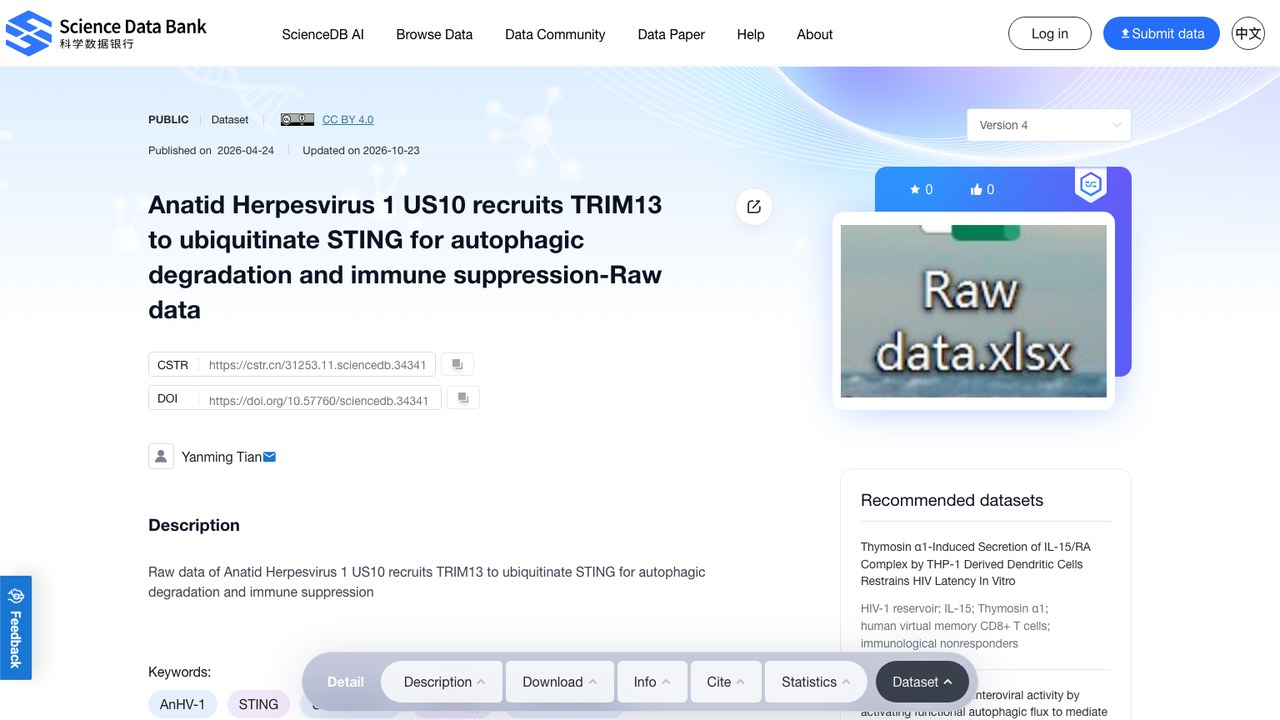Click the CSTR URL field
The height and width of the screenshot is (720, 1280).
318,365
